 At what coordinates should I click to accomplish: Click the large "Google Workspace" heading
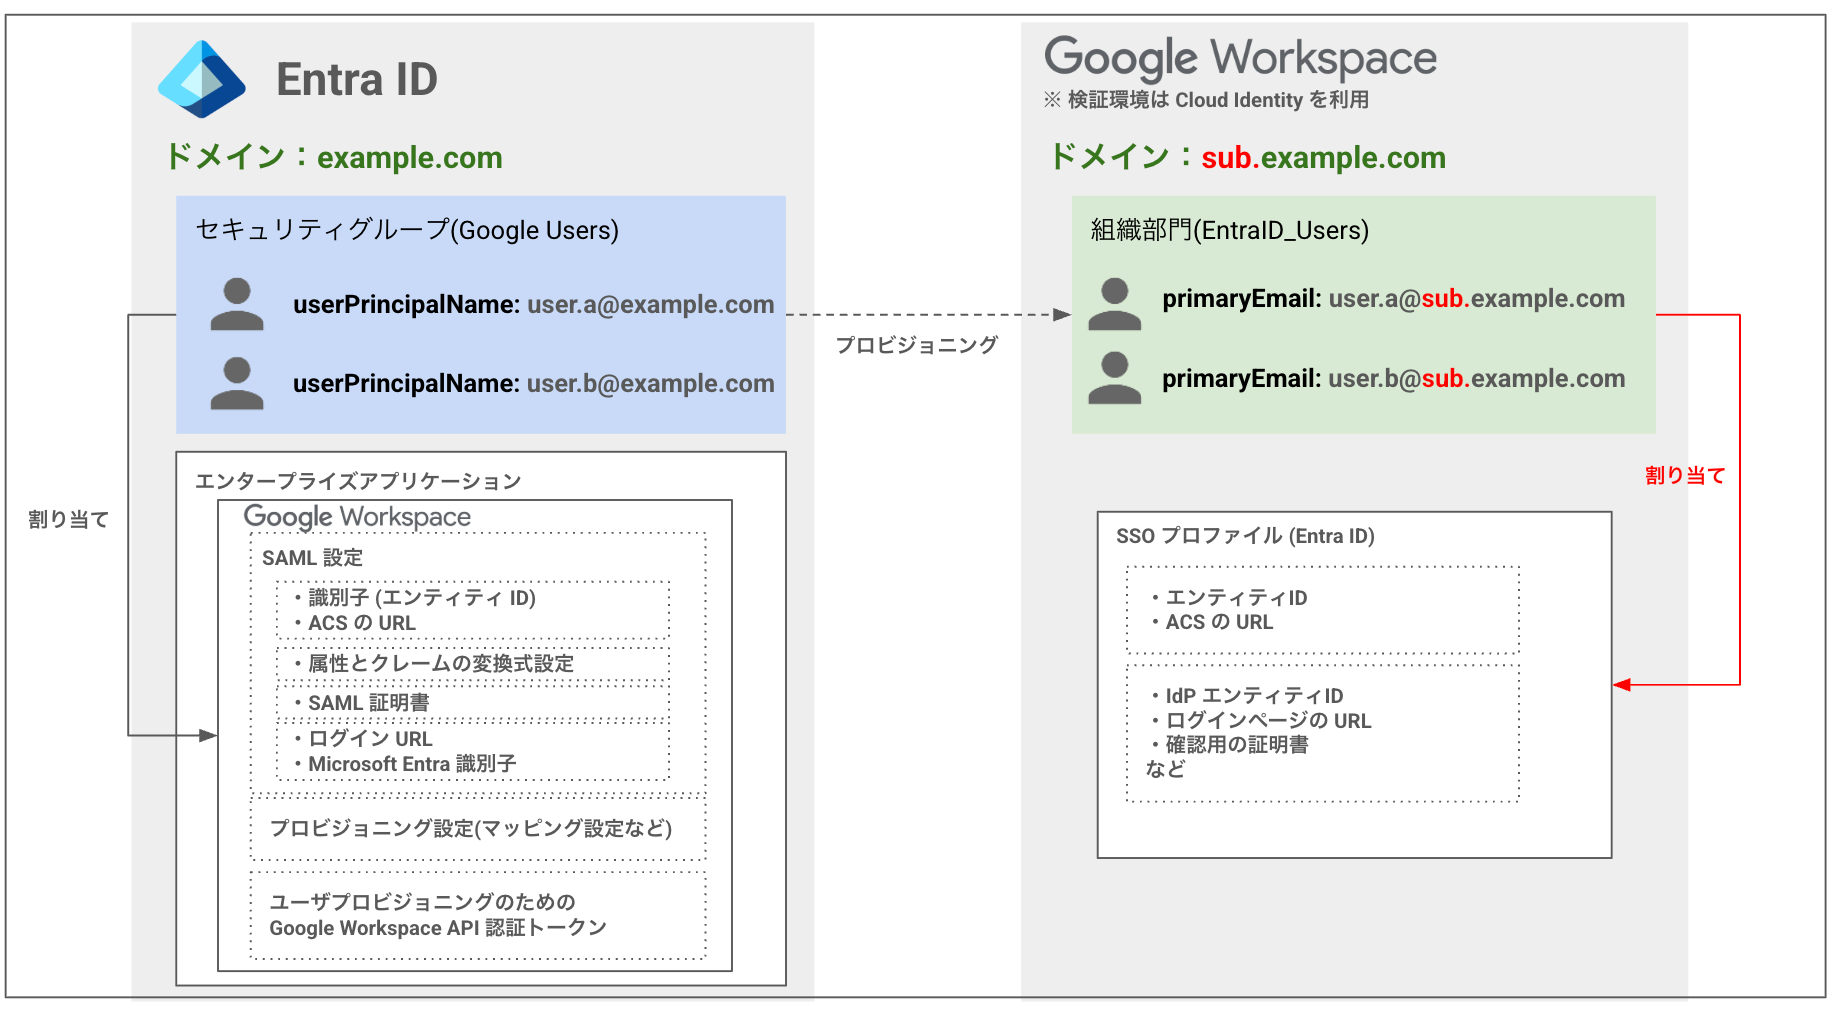pyautogui.click(x=1240, y=58)
